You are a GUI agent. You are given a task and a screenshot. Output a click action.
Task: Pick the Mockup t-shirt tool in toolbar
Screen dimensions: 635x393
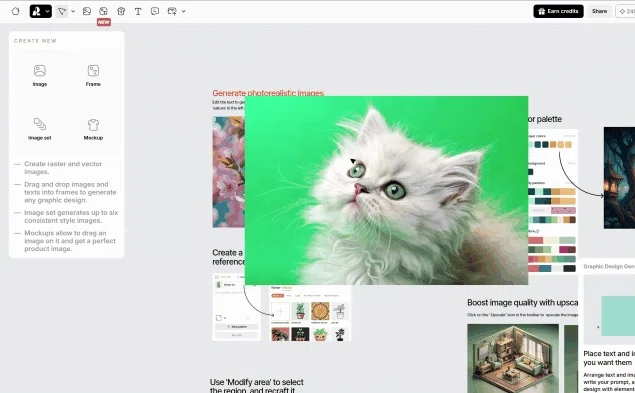coord(121,11)
